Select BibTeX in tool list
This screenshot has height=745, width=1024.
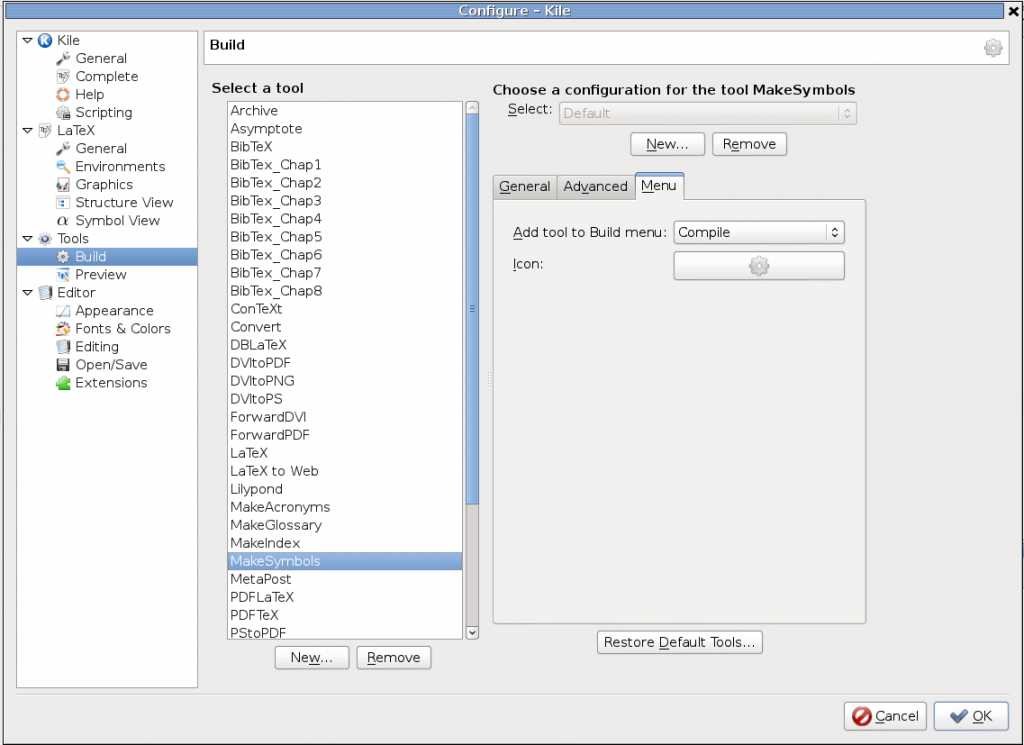(x=345, y=147)
